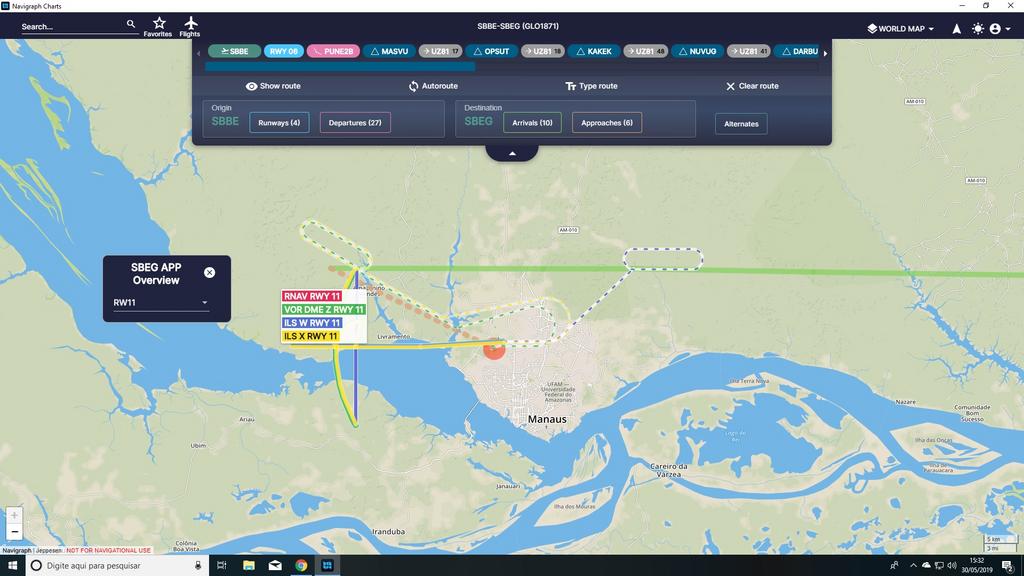Open the notification center icon
1024x576 pixels.
click(1008, 566)
